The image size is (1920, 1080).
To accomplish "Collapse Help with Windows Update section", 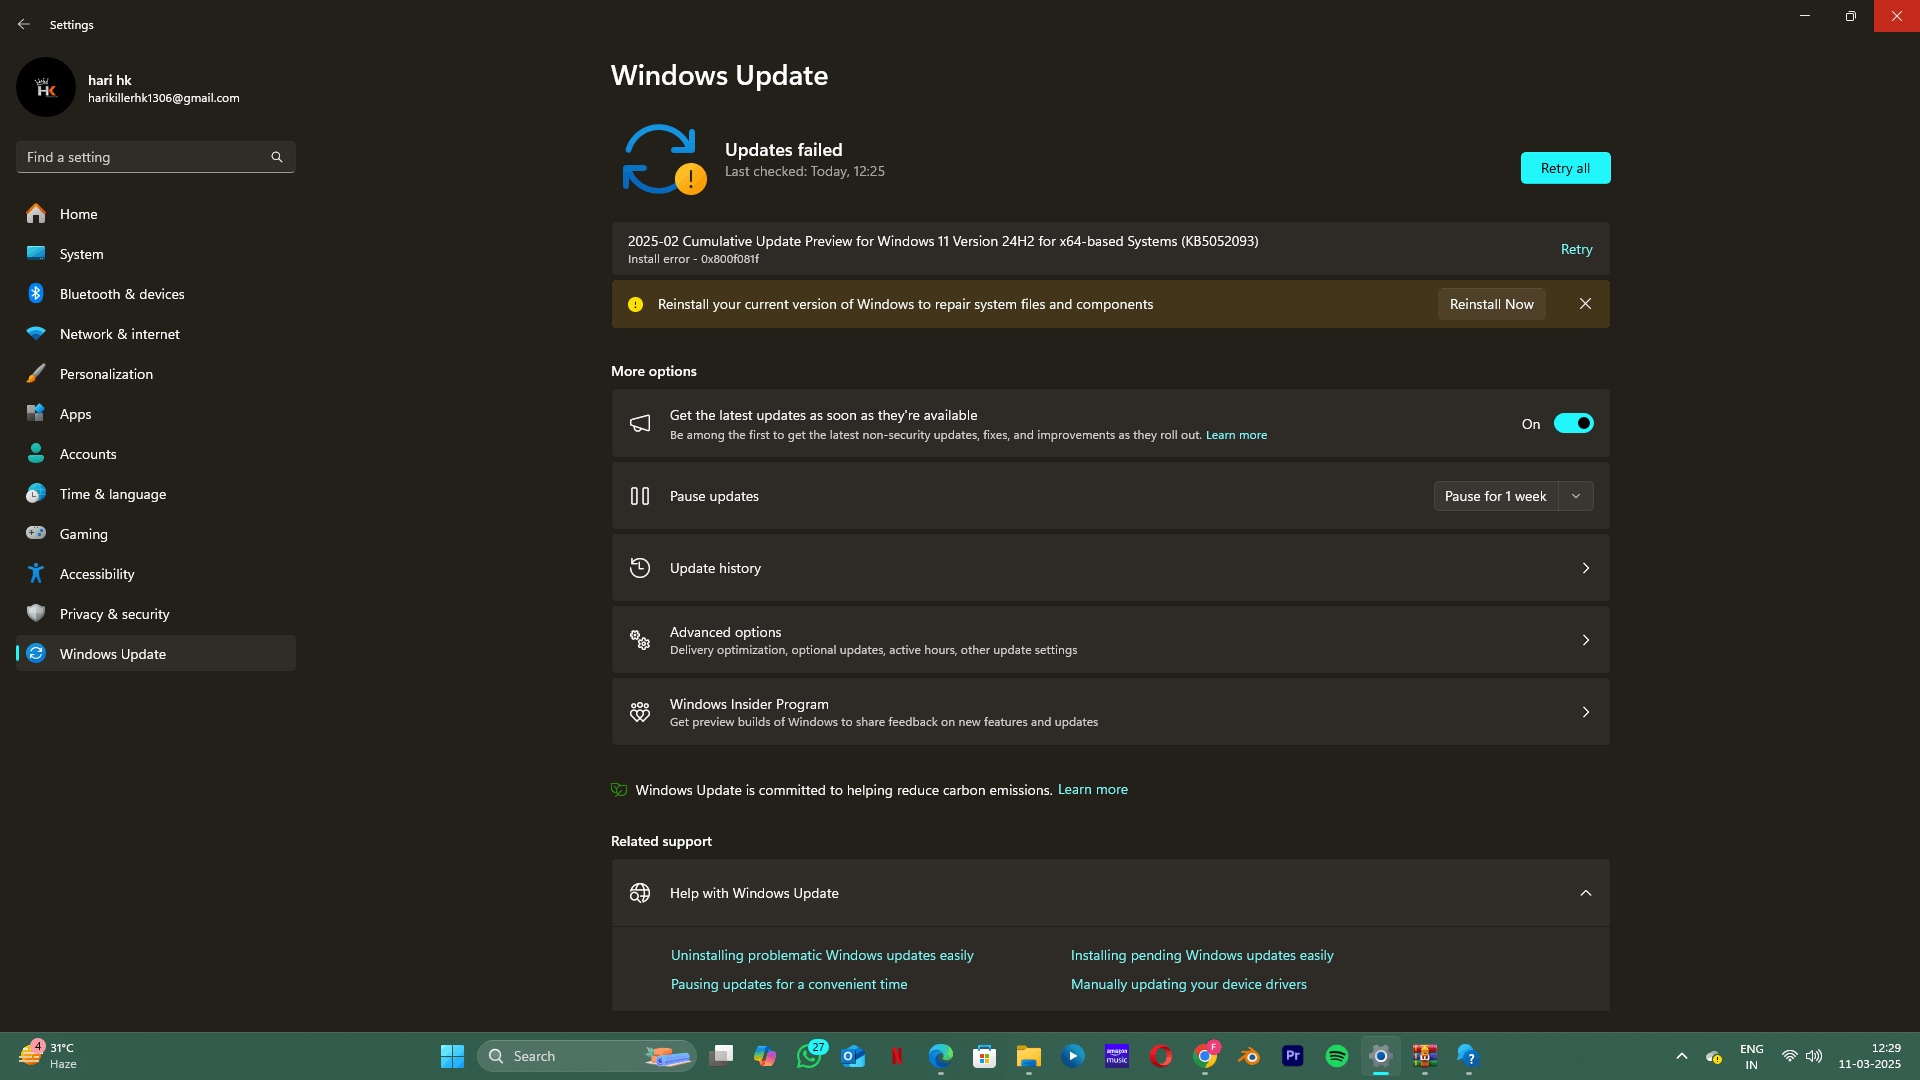I will point(1585,893).
